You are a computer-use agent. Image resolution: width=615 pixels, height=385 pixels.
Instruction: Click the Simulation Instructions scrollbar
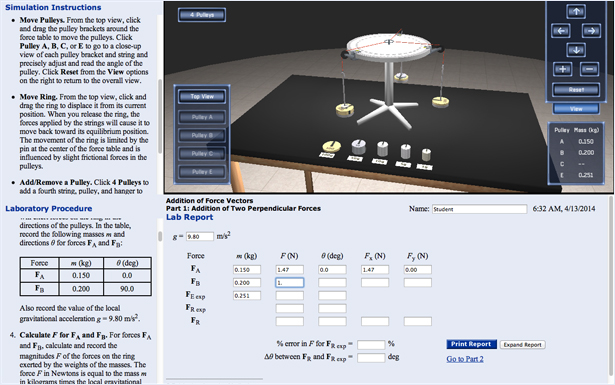(160, 116)
